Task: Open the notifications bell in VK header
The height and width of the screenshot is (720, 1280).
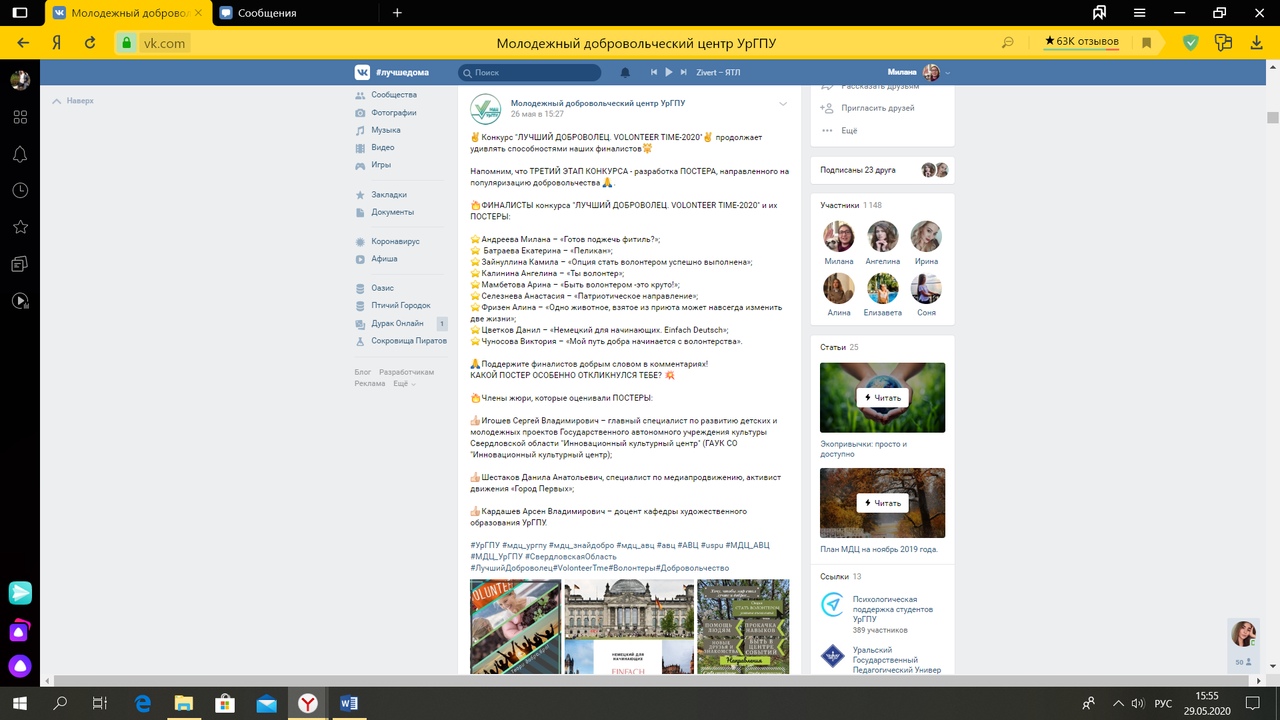Action: click(x=626, y=72)
